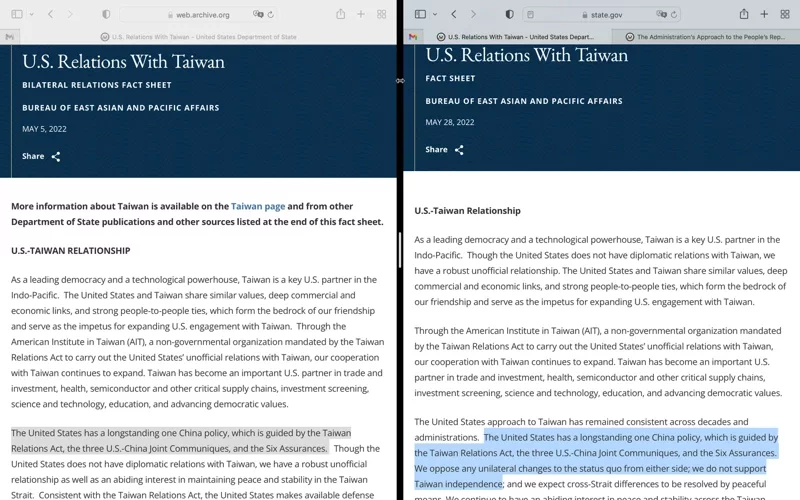Open the Taiwan page link
Screen dimensions: 800x500
(258, 206)
